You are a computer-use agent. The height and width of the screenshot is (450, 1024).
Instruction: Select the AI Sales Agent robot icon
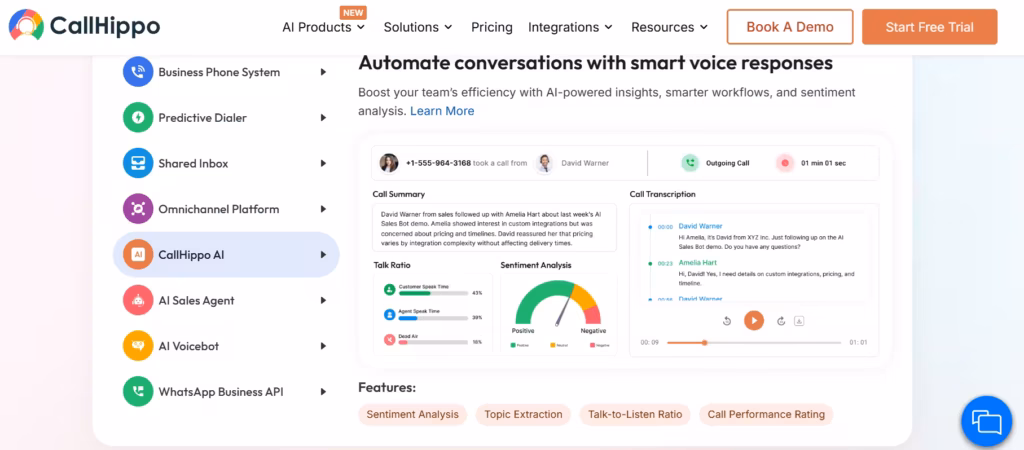[x=138, y=300]
